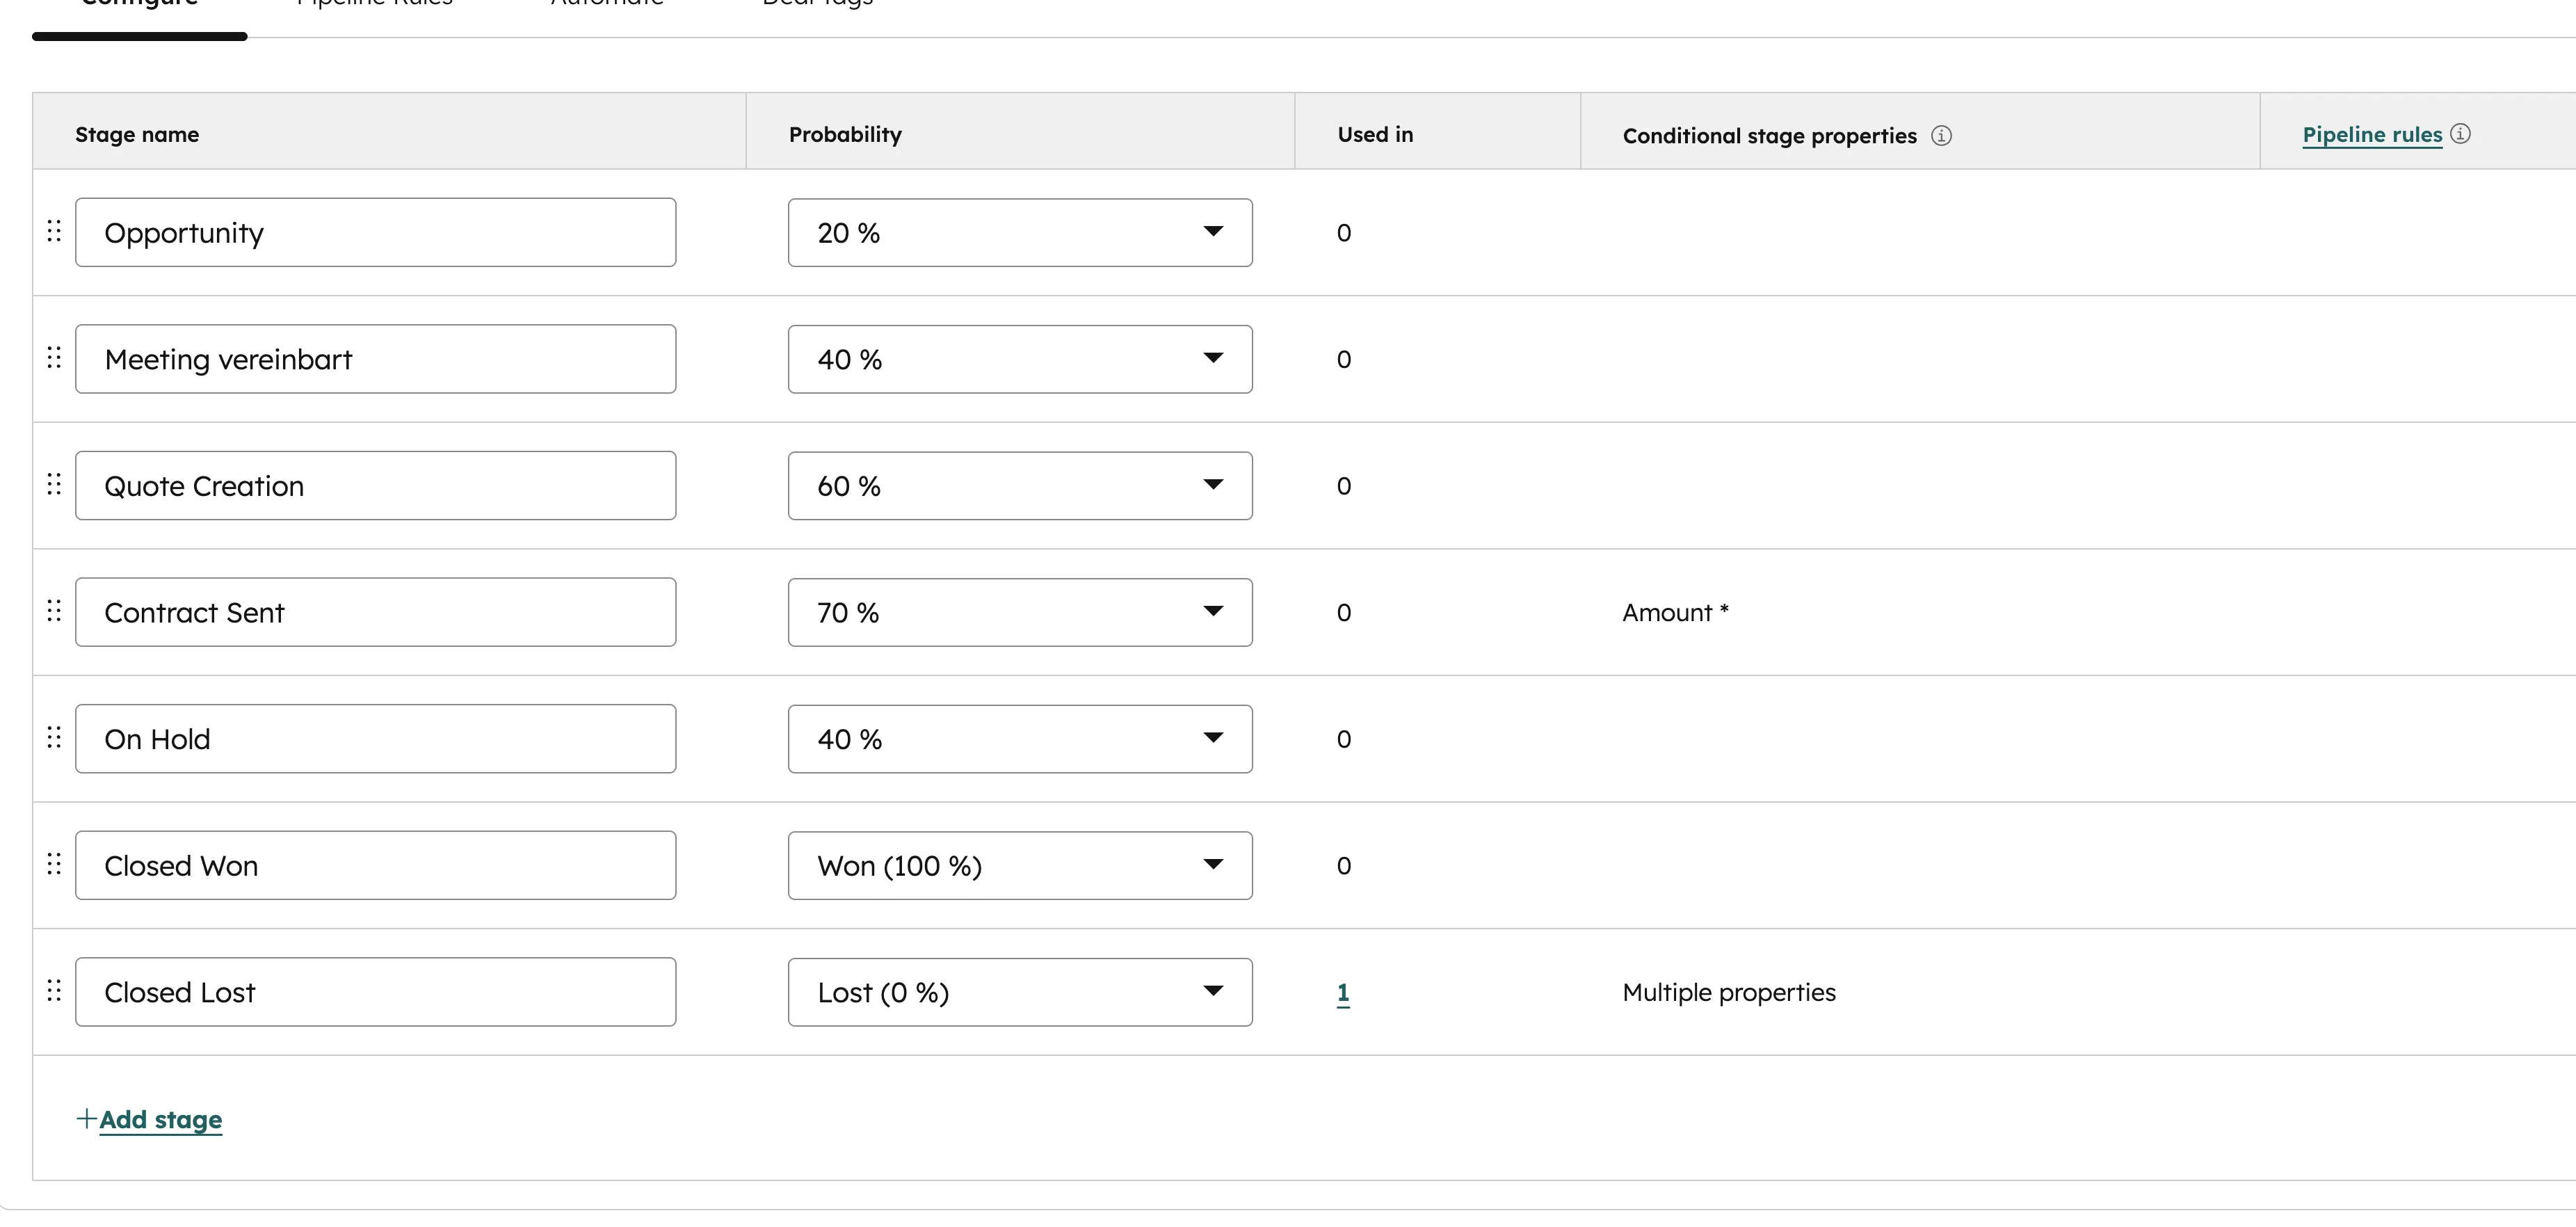
Task: Click the drag handle beside Closed Lost
Action: [x=55, y=991]
